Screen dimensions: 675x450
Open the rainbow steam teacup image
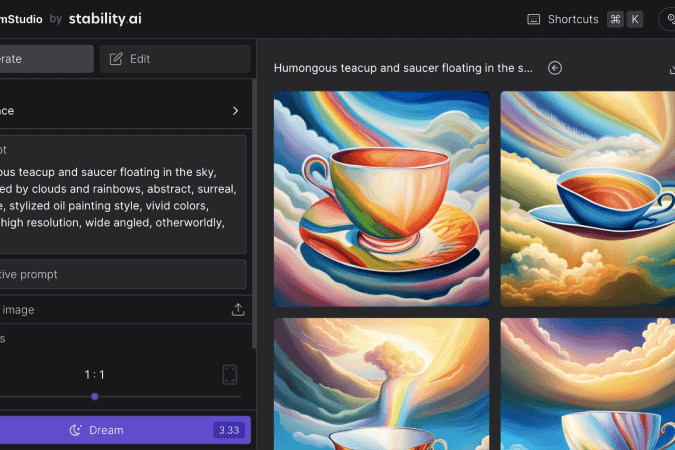coord(381,384)
